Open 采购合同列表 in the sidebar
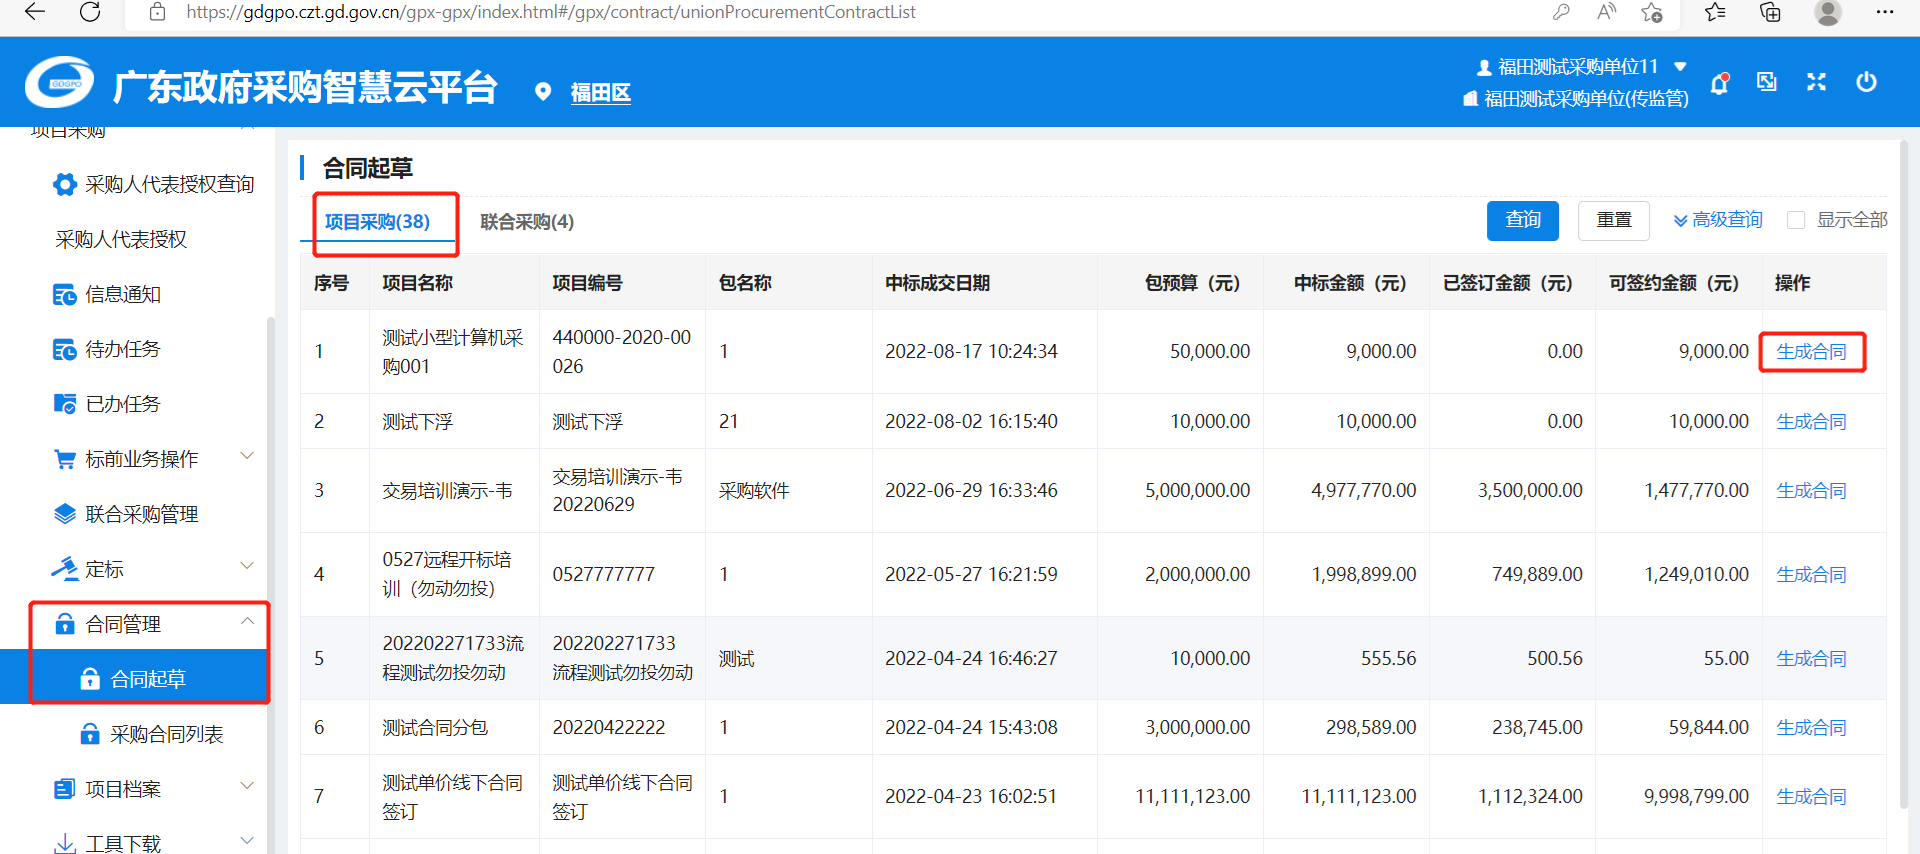The width and height of the screenshot is (1920, 854). pos(166,735)
